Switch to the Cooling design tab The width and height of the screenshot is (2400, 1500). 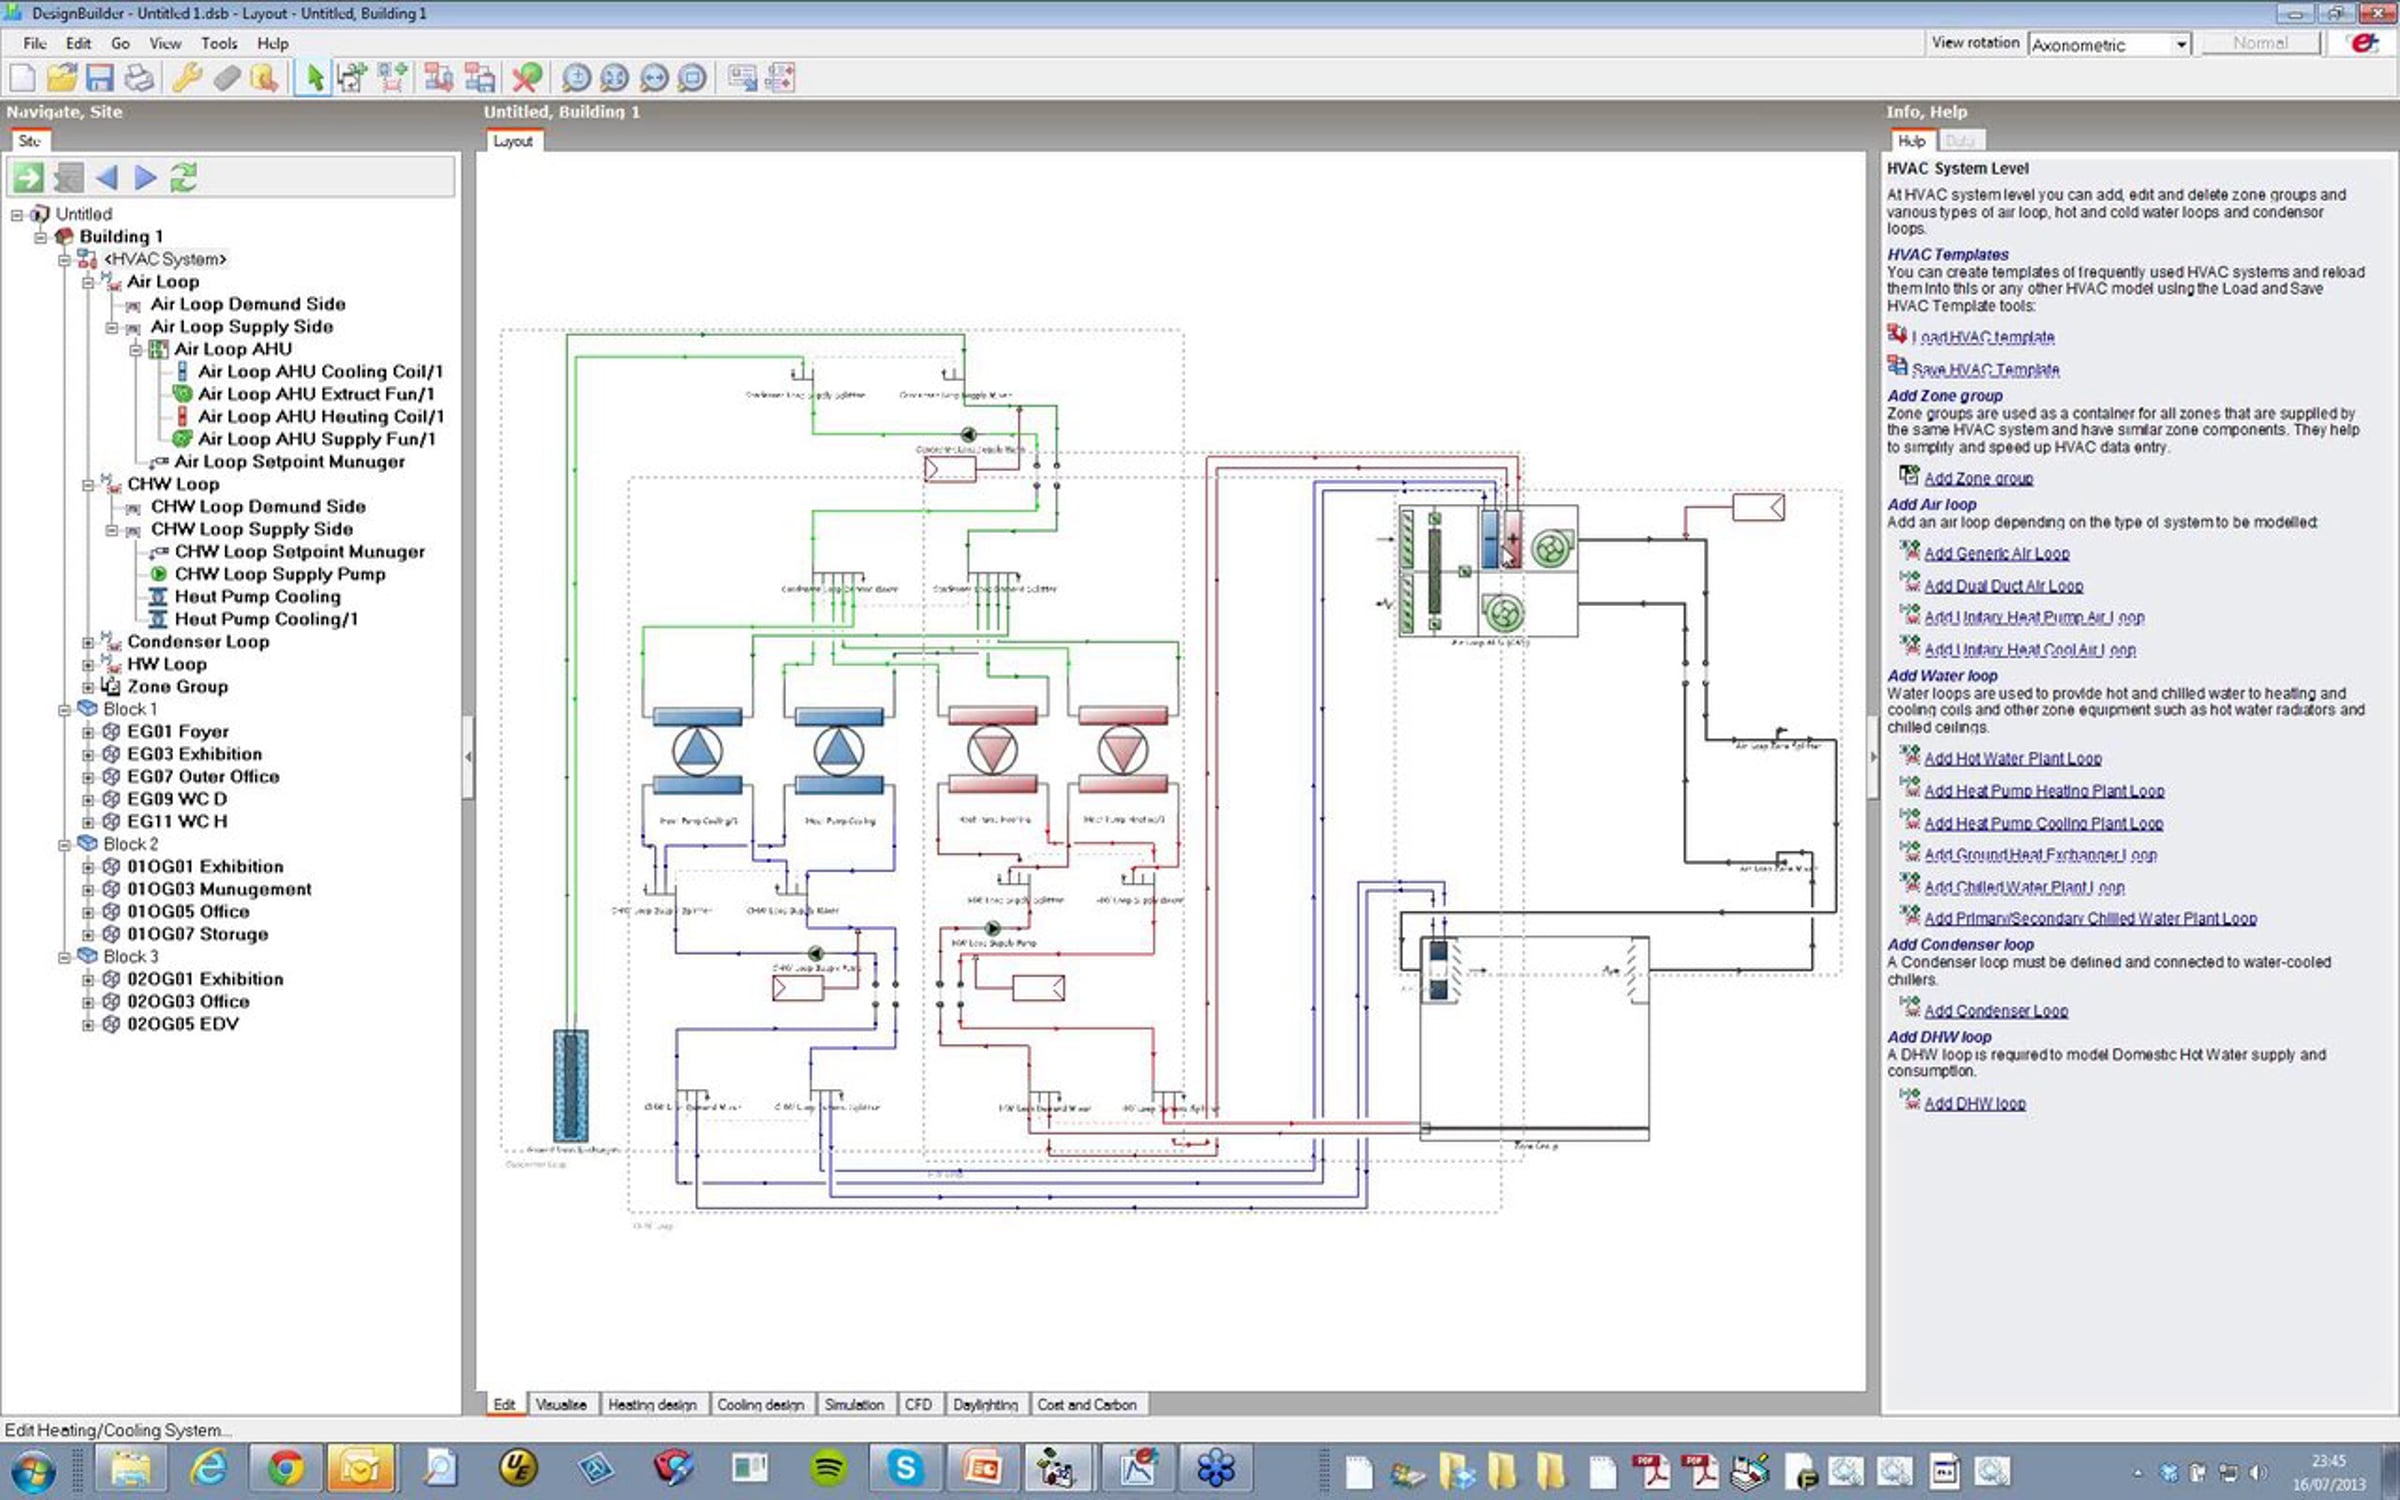(x=760, y=1404)
